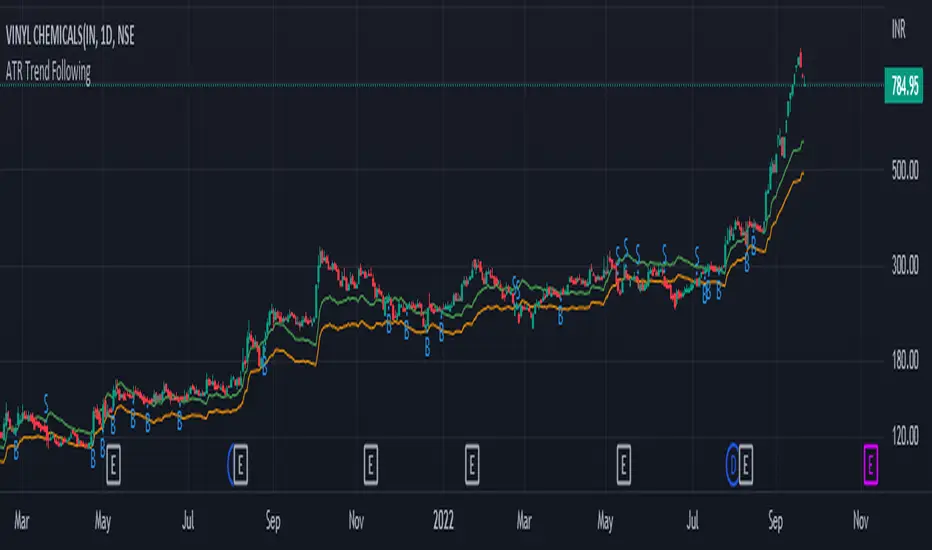Image resolution: width=932 pixels, height=550 pixels.
Task: Click the INR currency label
Action: [x=899, y=29]
